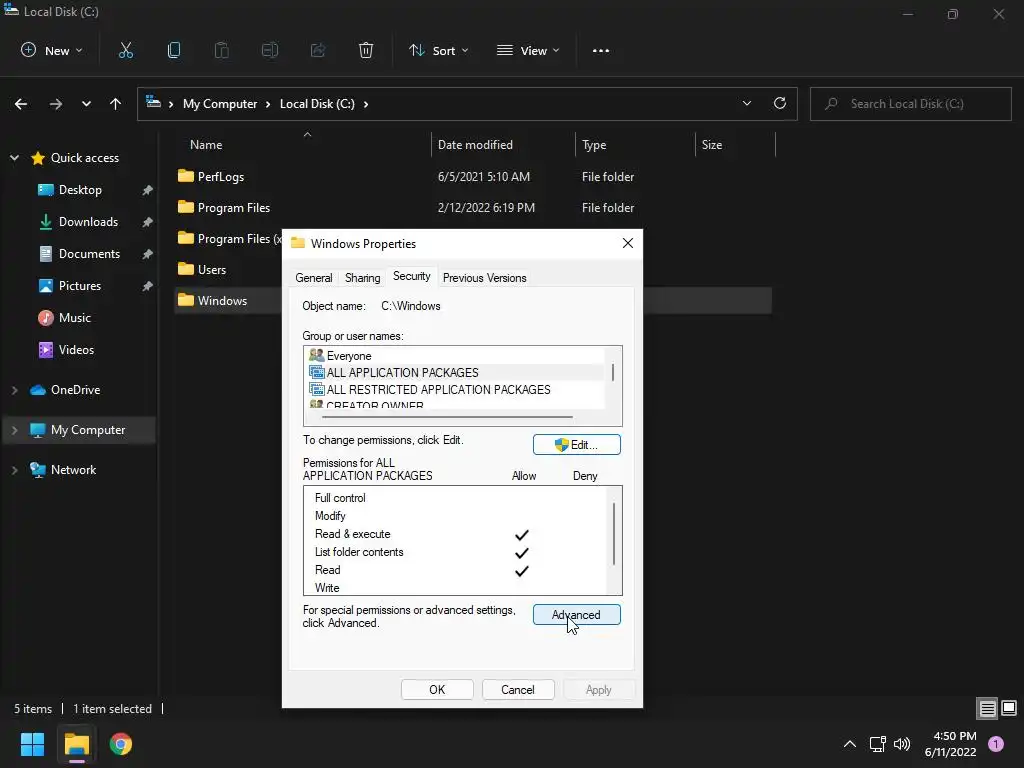Screen dimensions: 1024x768
Task: Open Documents in Quick access
Action: [89, 253]
